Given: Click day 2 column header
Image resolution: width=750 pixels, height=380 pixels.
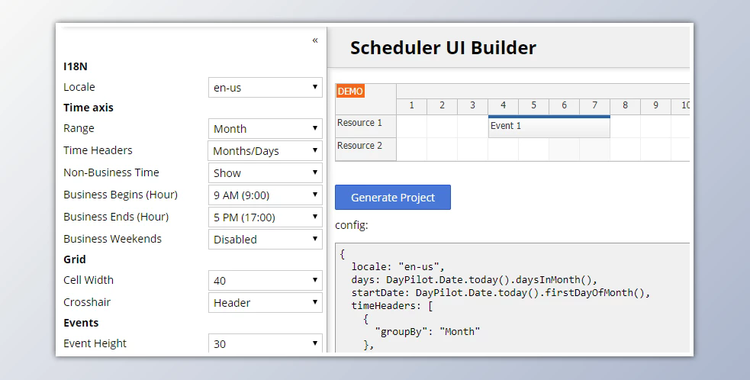Looking at the screenshot, I should pyautogui.click(x=442, y=106).
